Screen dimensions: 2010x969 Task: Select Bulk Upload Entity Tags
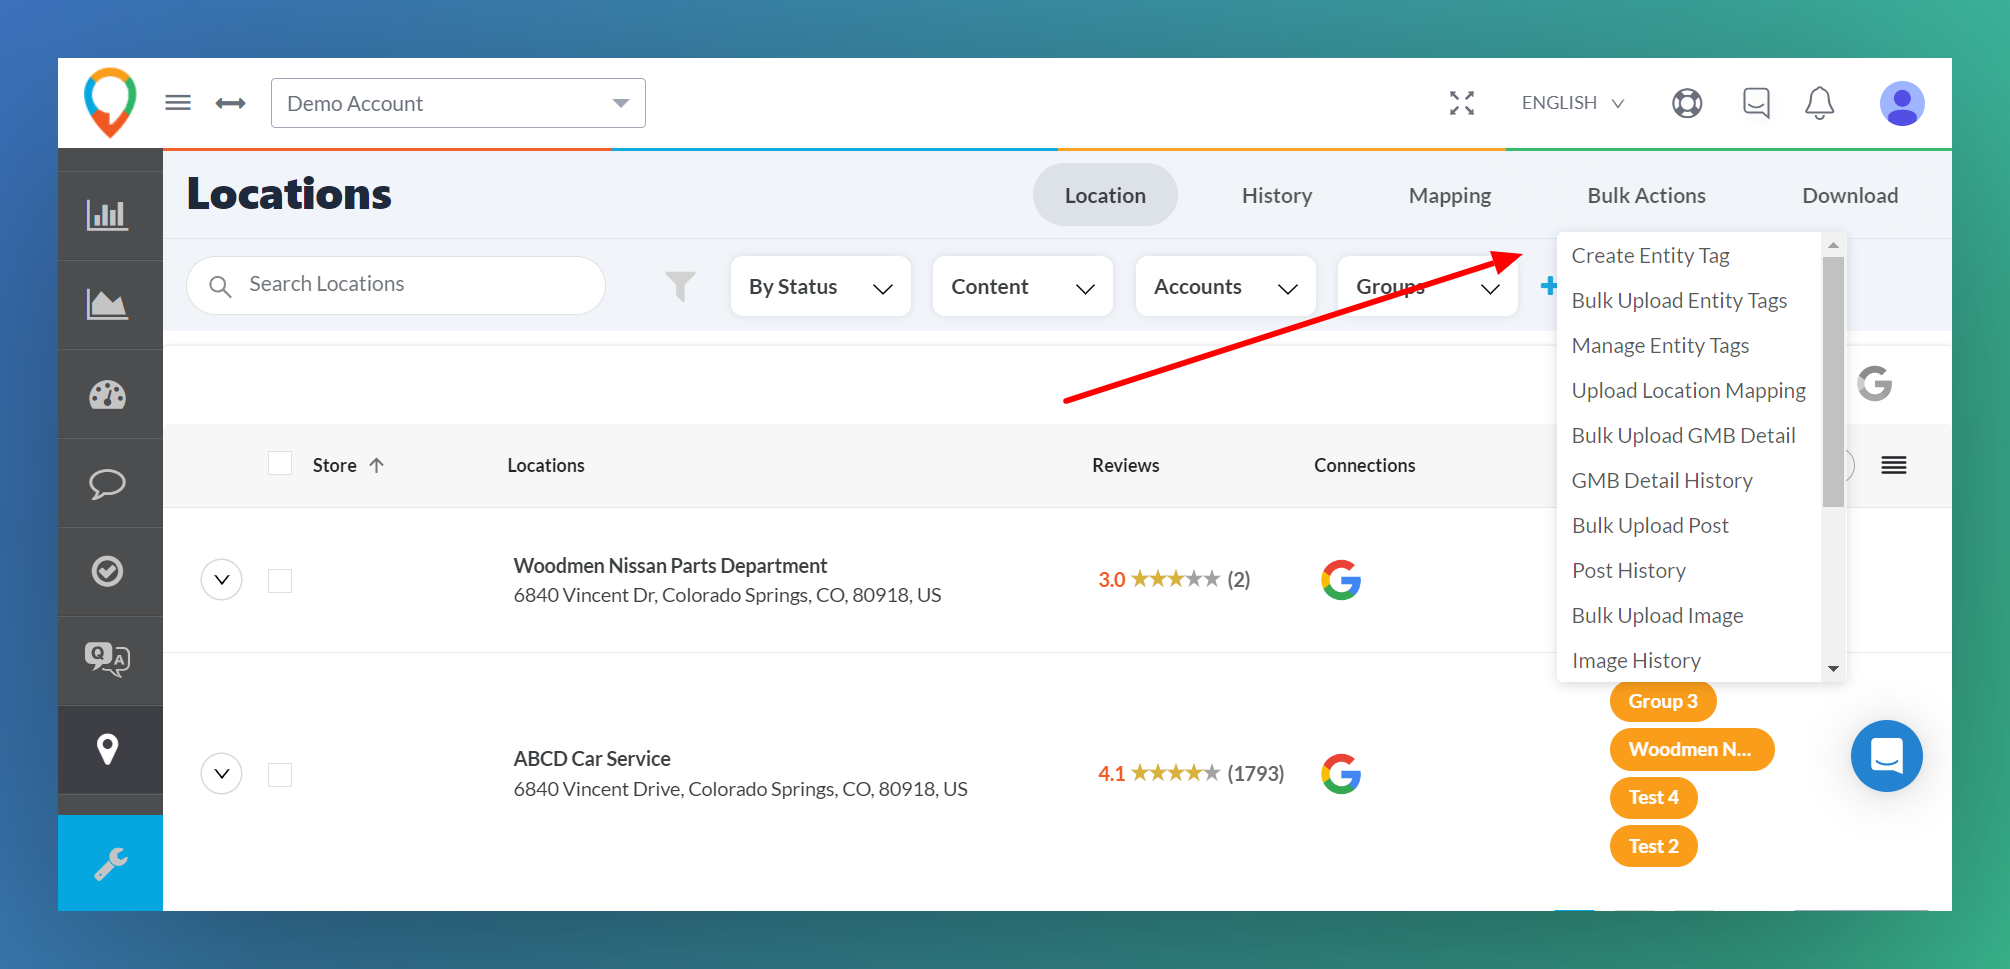point(1689,301)
